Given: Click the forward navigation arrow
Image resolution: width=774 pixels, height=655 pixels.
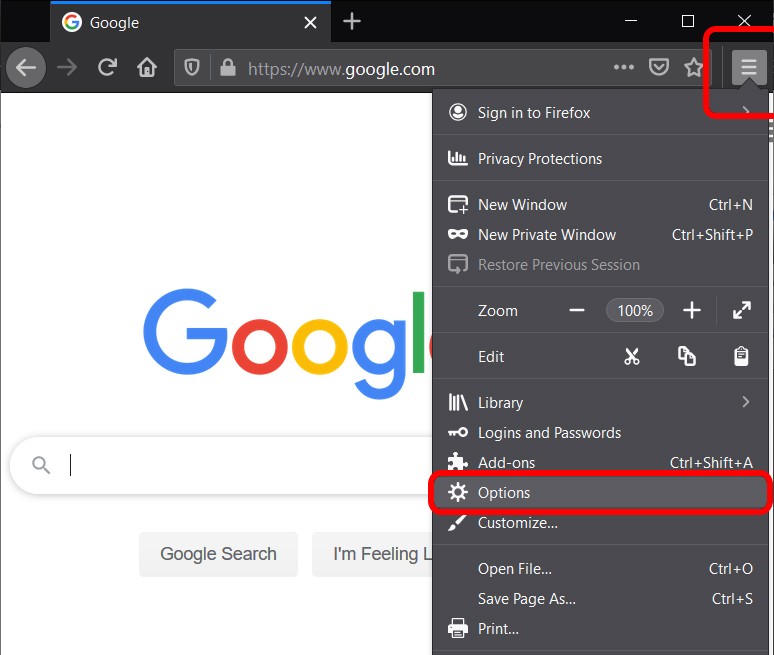Looking at the screenshot, I should pyautogui.click(x=67, y=68).
